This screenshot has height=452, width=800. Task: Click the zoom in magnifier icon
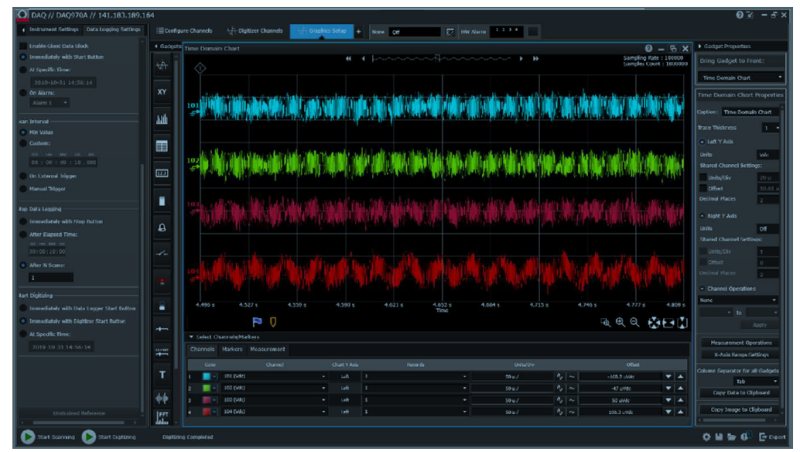tap(620, 322)
